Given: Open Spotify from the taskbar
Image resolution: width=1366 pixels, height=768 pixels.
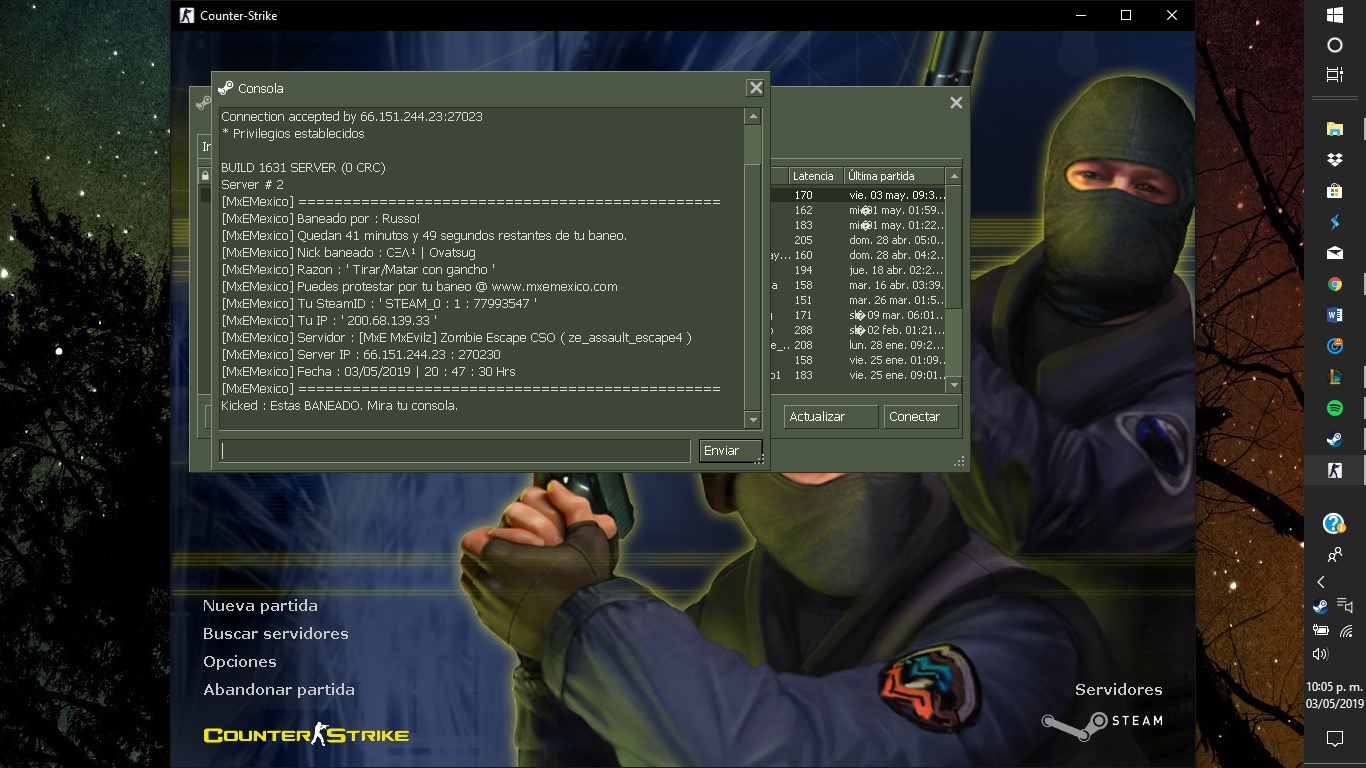Looking at the screenshot, I should click(1334, 408).
